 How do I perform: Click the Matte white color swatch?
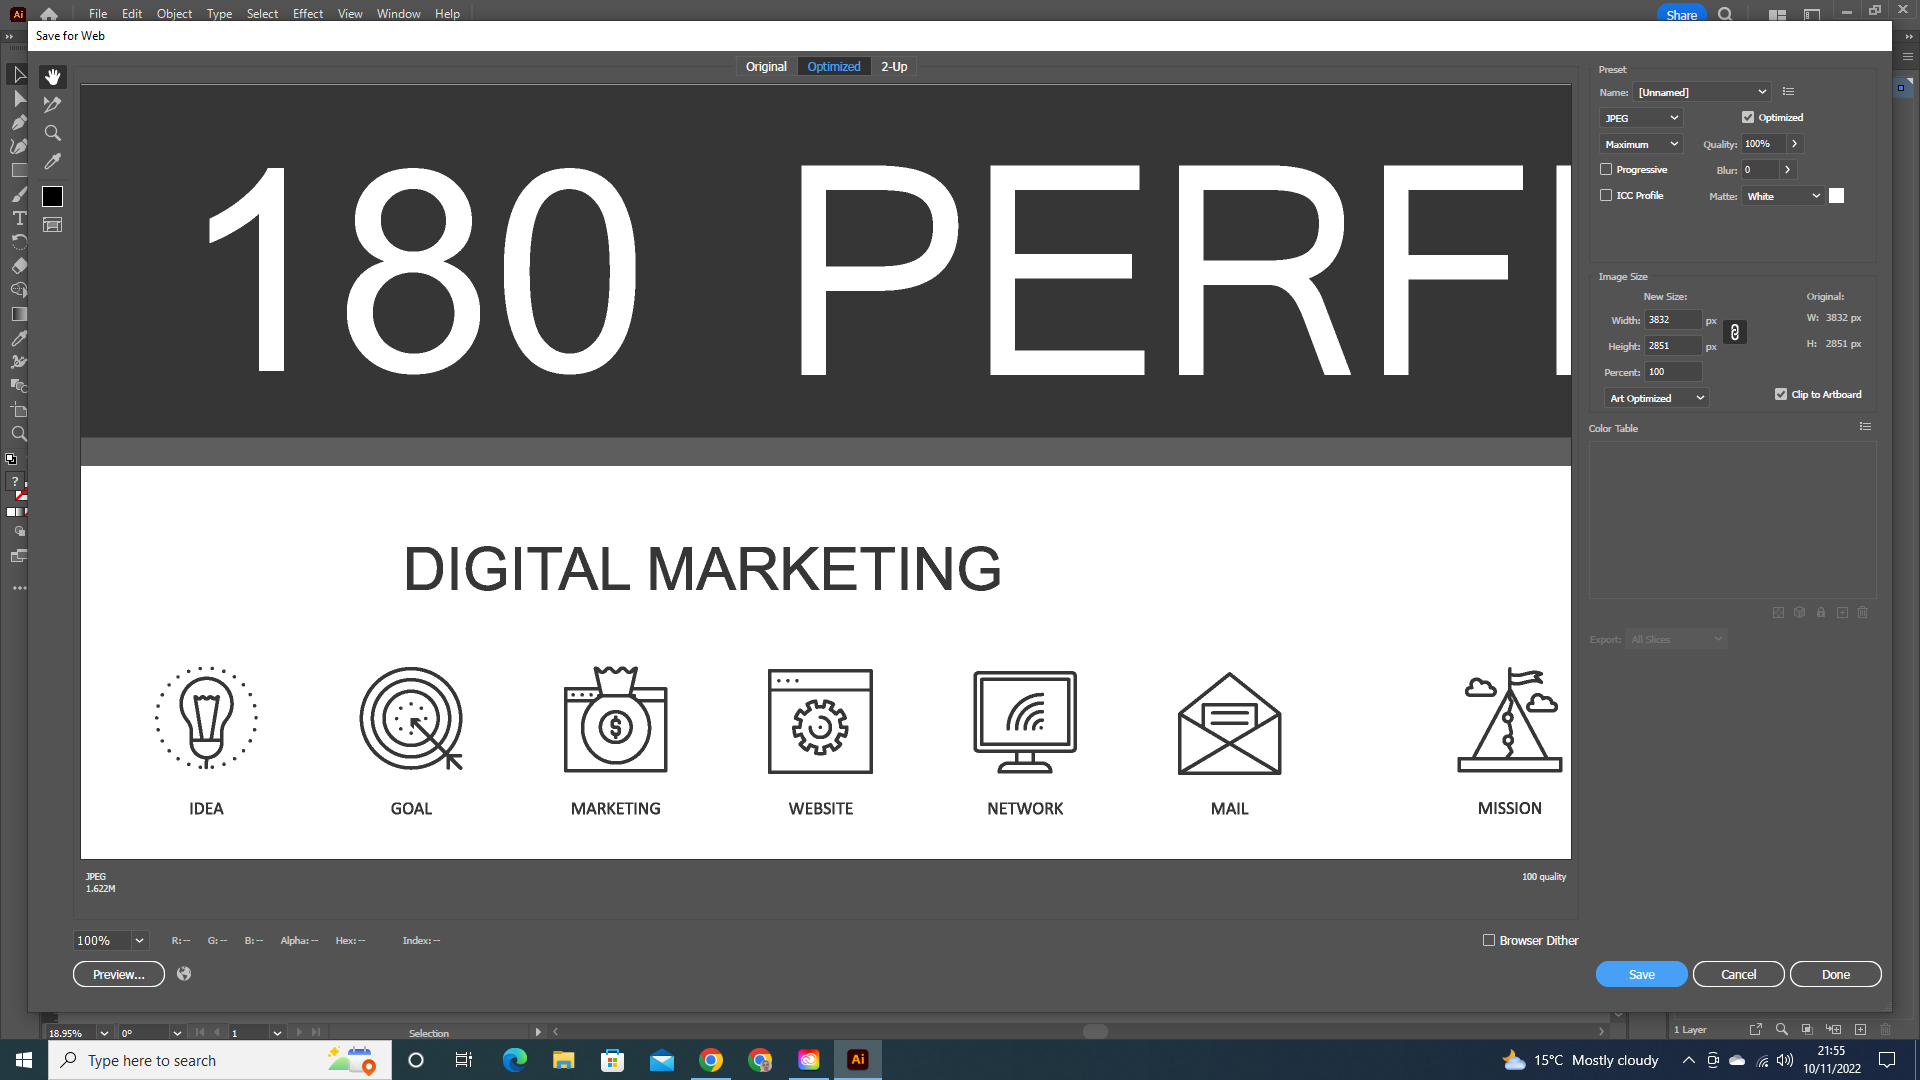click(1836, 196)
